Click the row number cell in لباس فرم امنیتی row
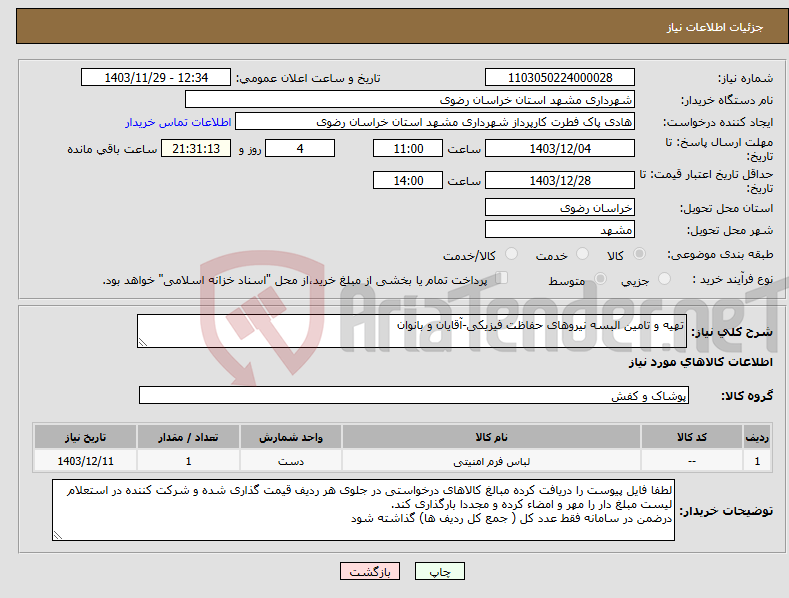The image size is (789, 598). [757, 461]
